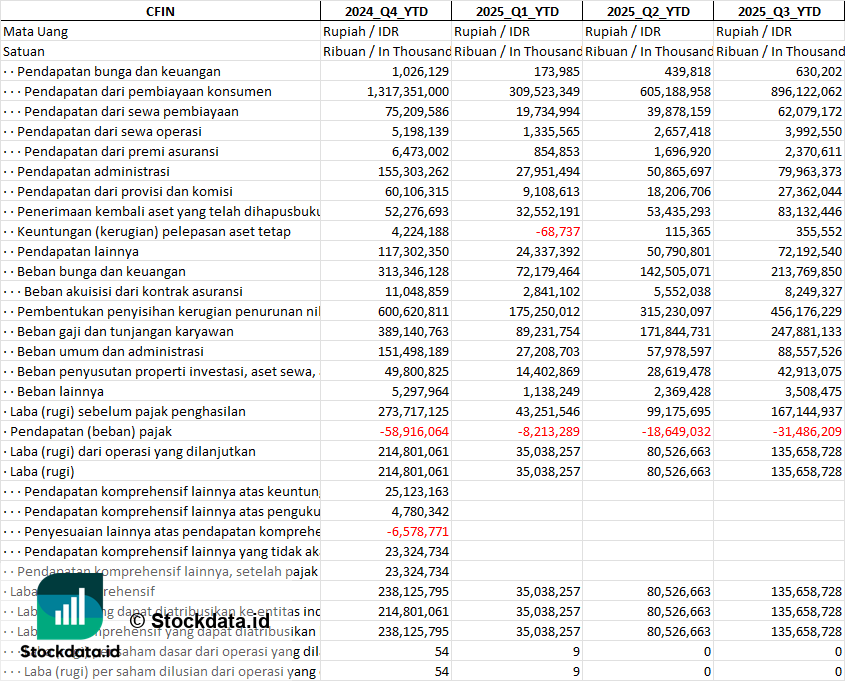845x681 pixels.
Task: Select the Beban lainnya row label
Action: [x=63, y=391]
